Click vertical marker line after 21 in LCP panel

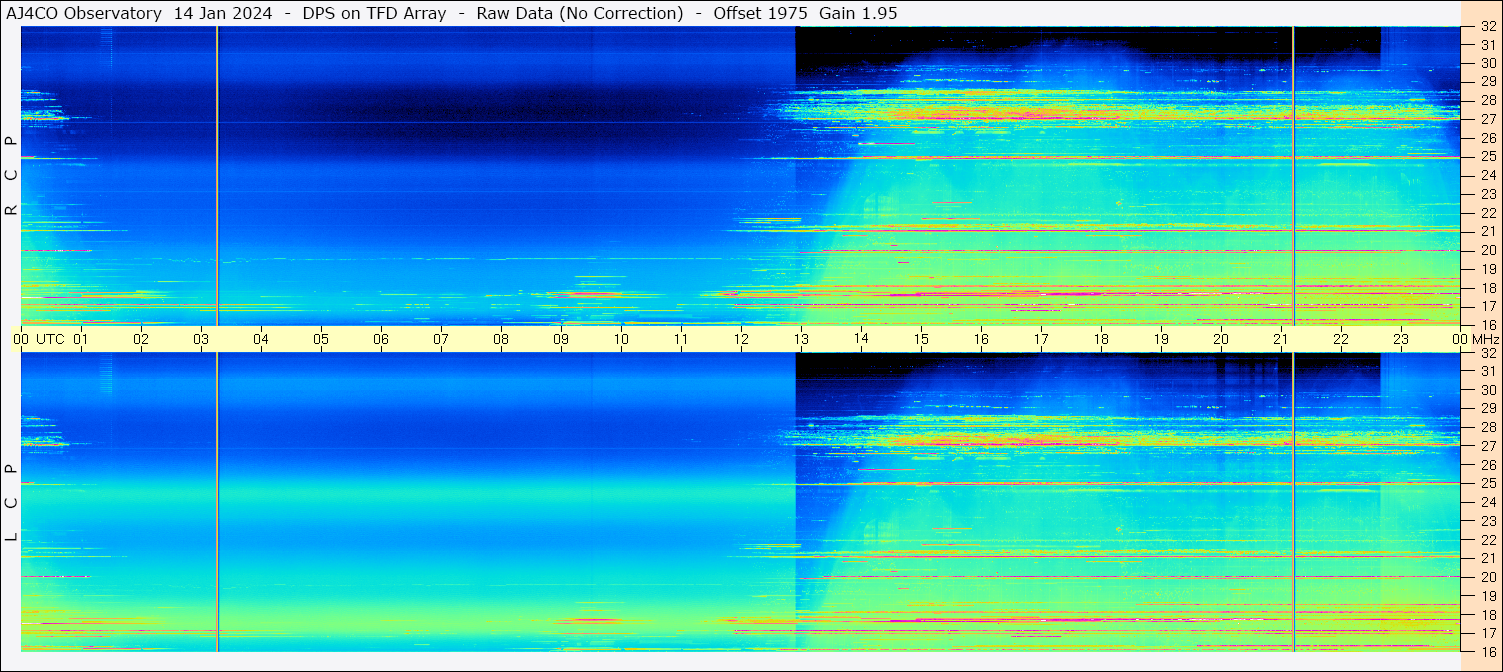(x=1294, y=502)
